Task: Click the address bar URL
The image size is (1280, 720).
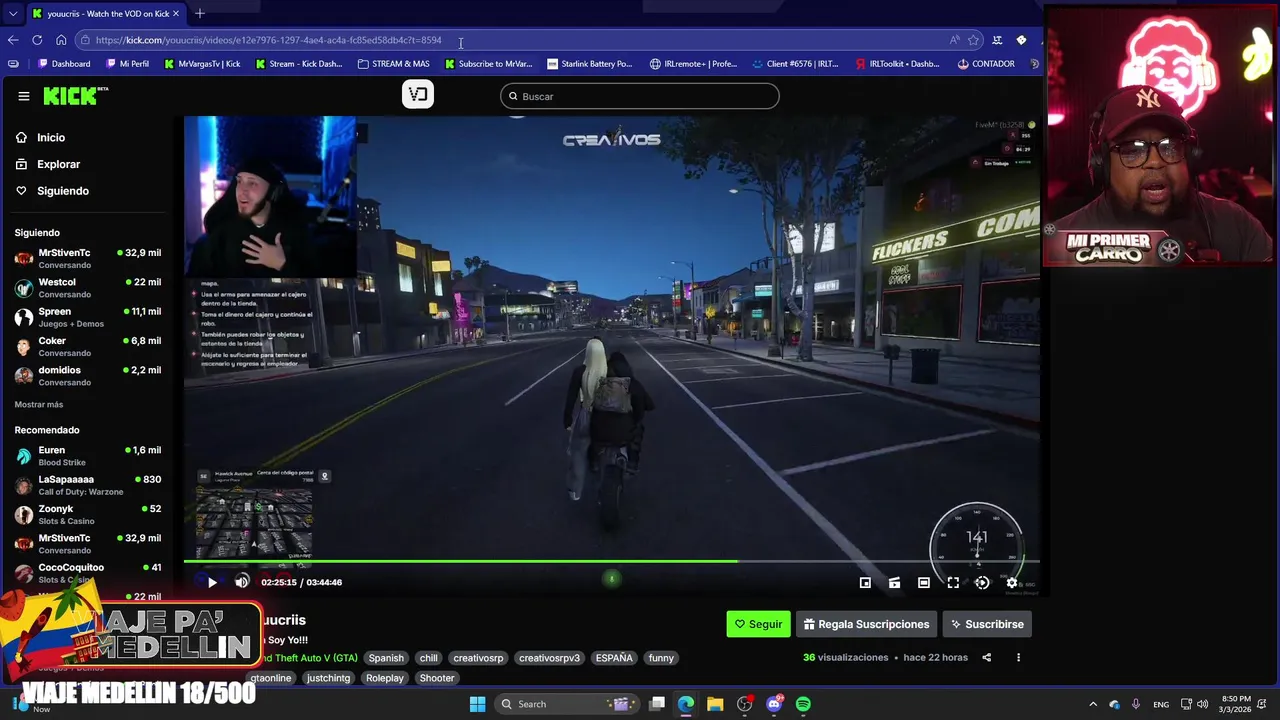Action: (269, 40)
